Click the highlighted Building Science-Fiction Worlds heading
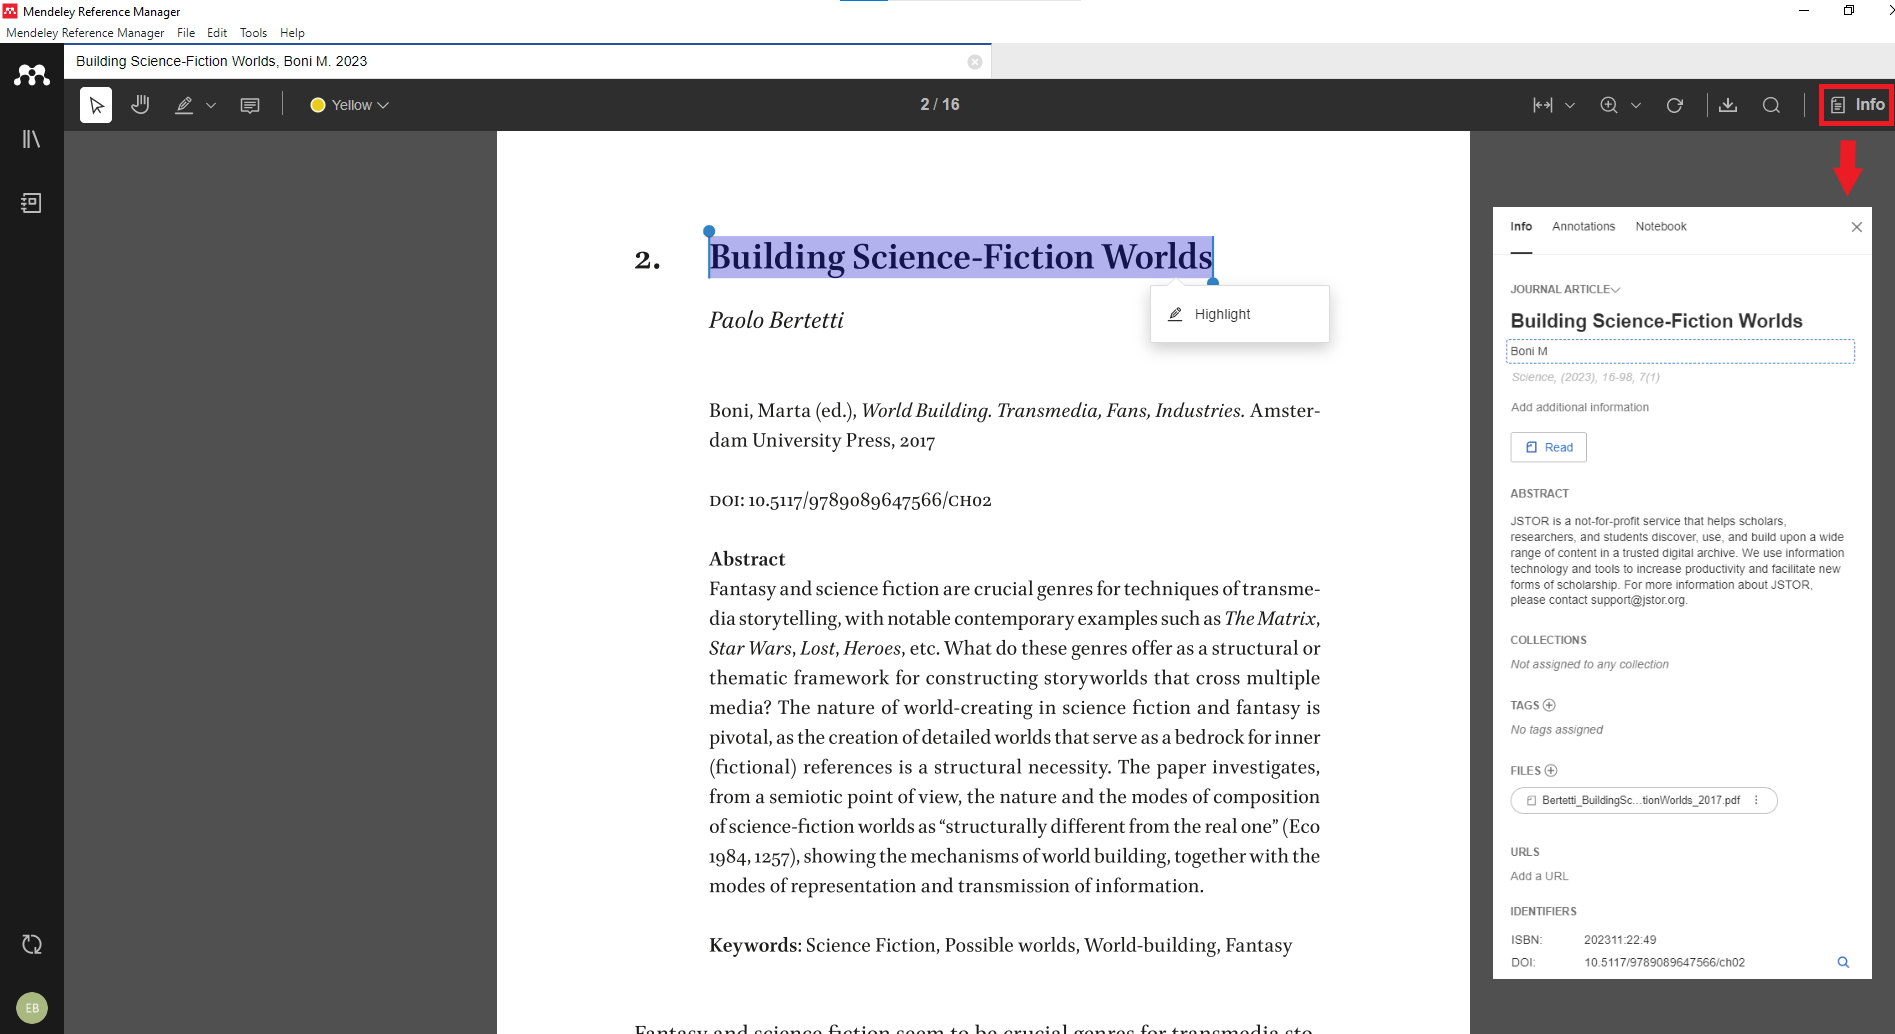This screenshot has height=1034, width=1895. click(960, 257)
